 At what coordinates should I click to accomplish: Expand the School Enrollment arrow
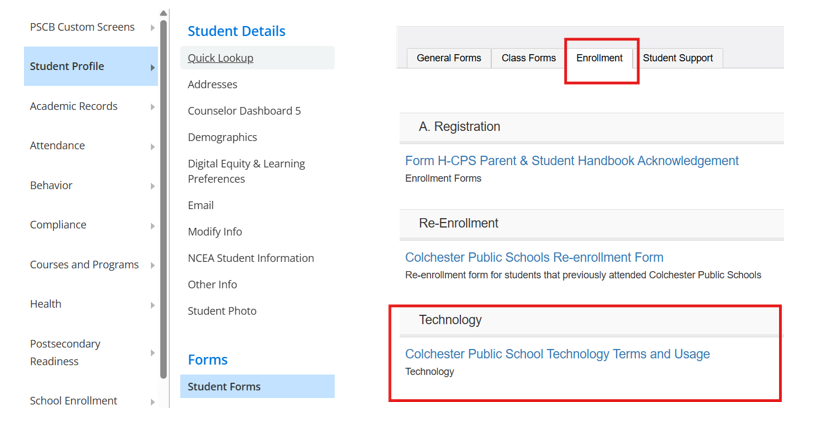[x=153, y=401]
